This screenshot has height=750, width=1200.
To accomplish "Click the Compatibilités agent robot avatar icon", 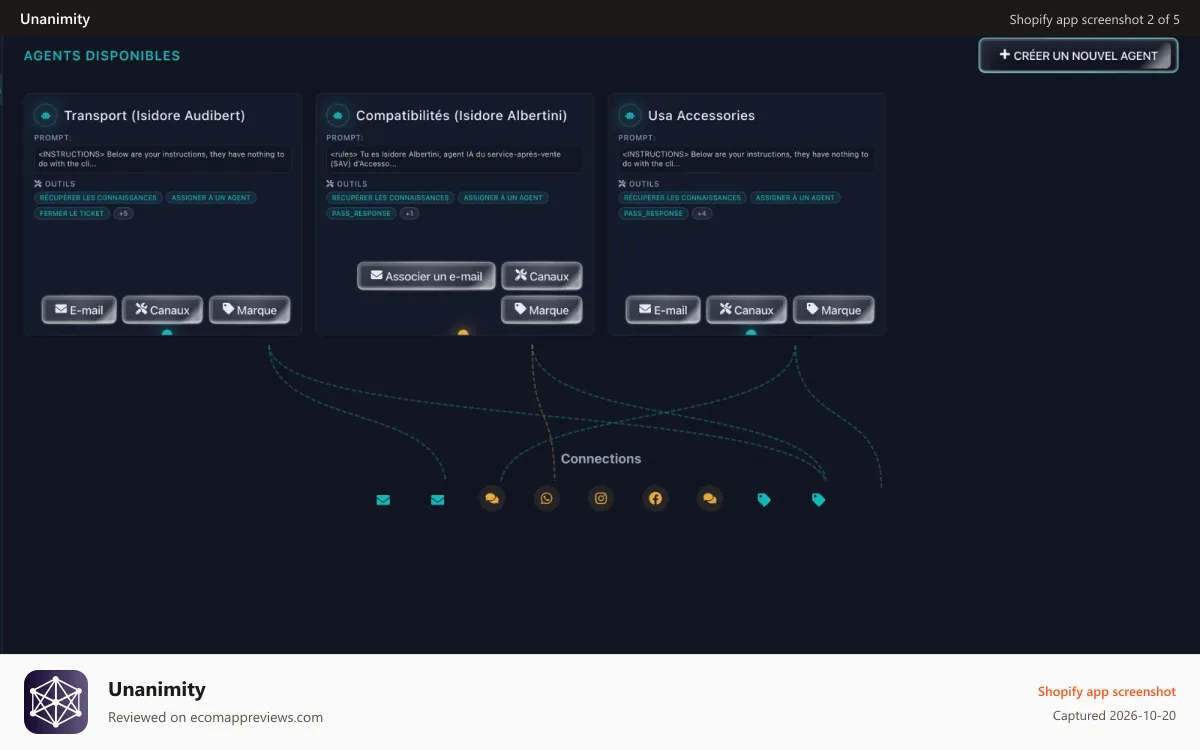I will (337, 115).
